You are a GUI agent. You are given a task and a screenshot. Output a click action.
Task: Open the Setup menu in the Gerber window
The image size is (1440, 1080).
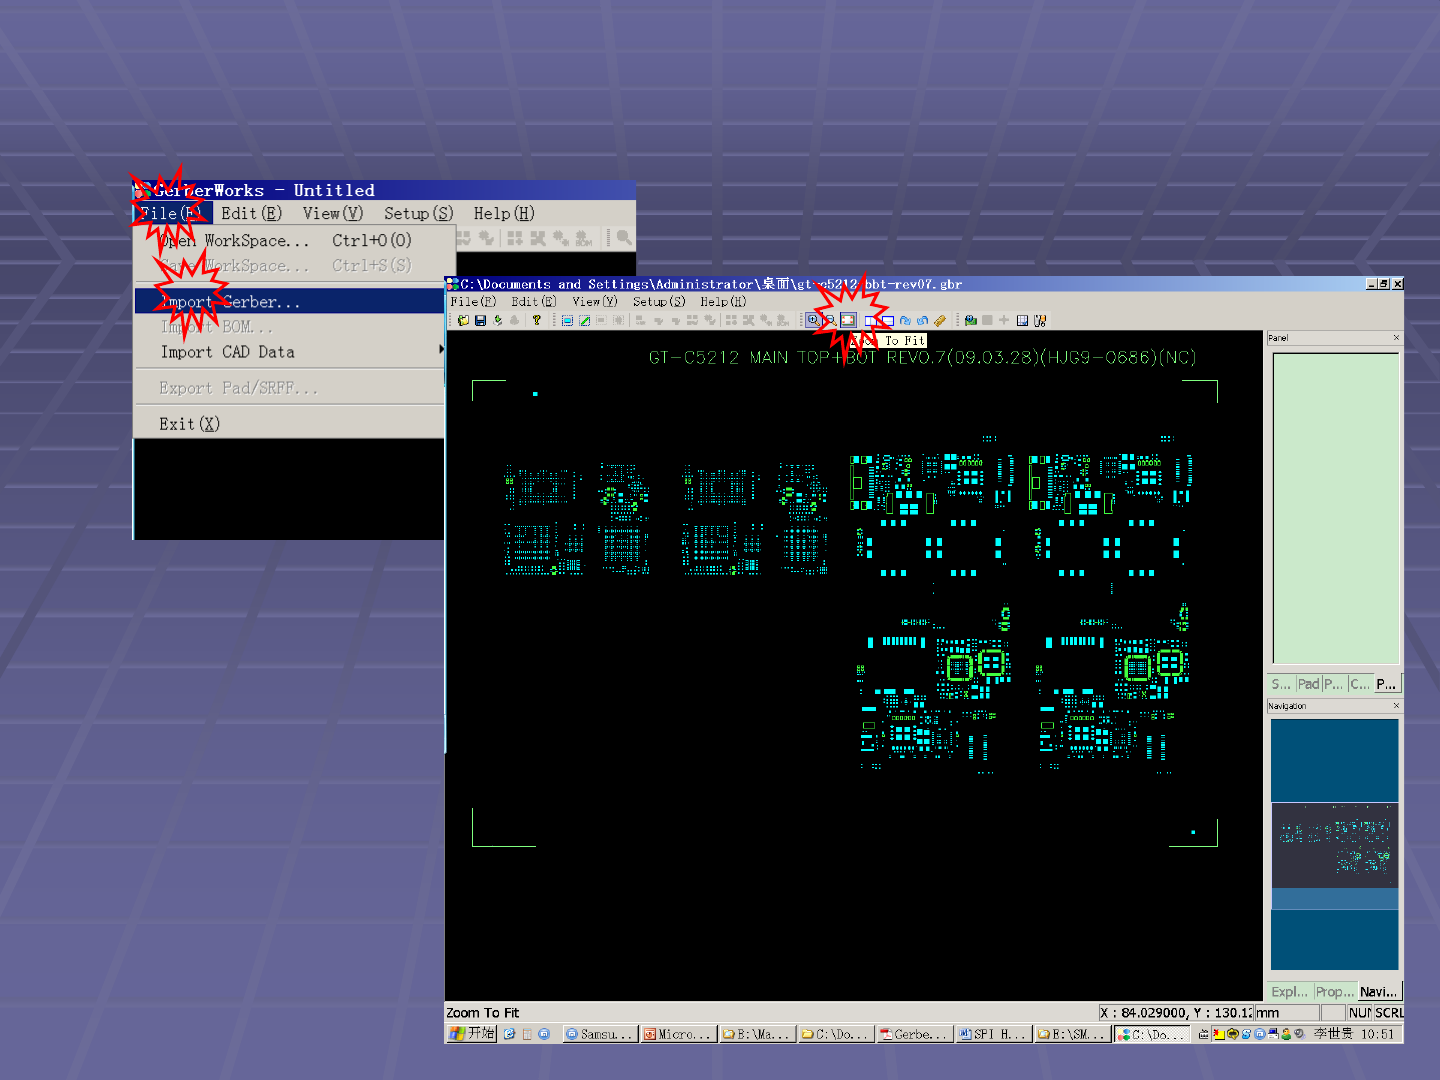[x=658, y=301]
